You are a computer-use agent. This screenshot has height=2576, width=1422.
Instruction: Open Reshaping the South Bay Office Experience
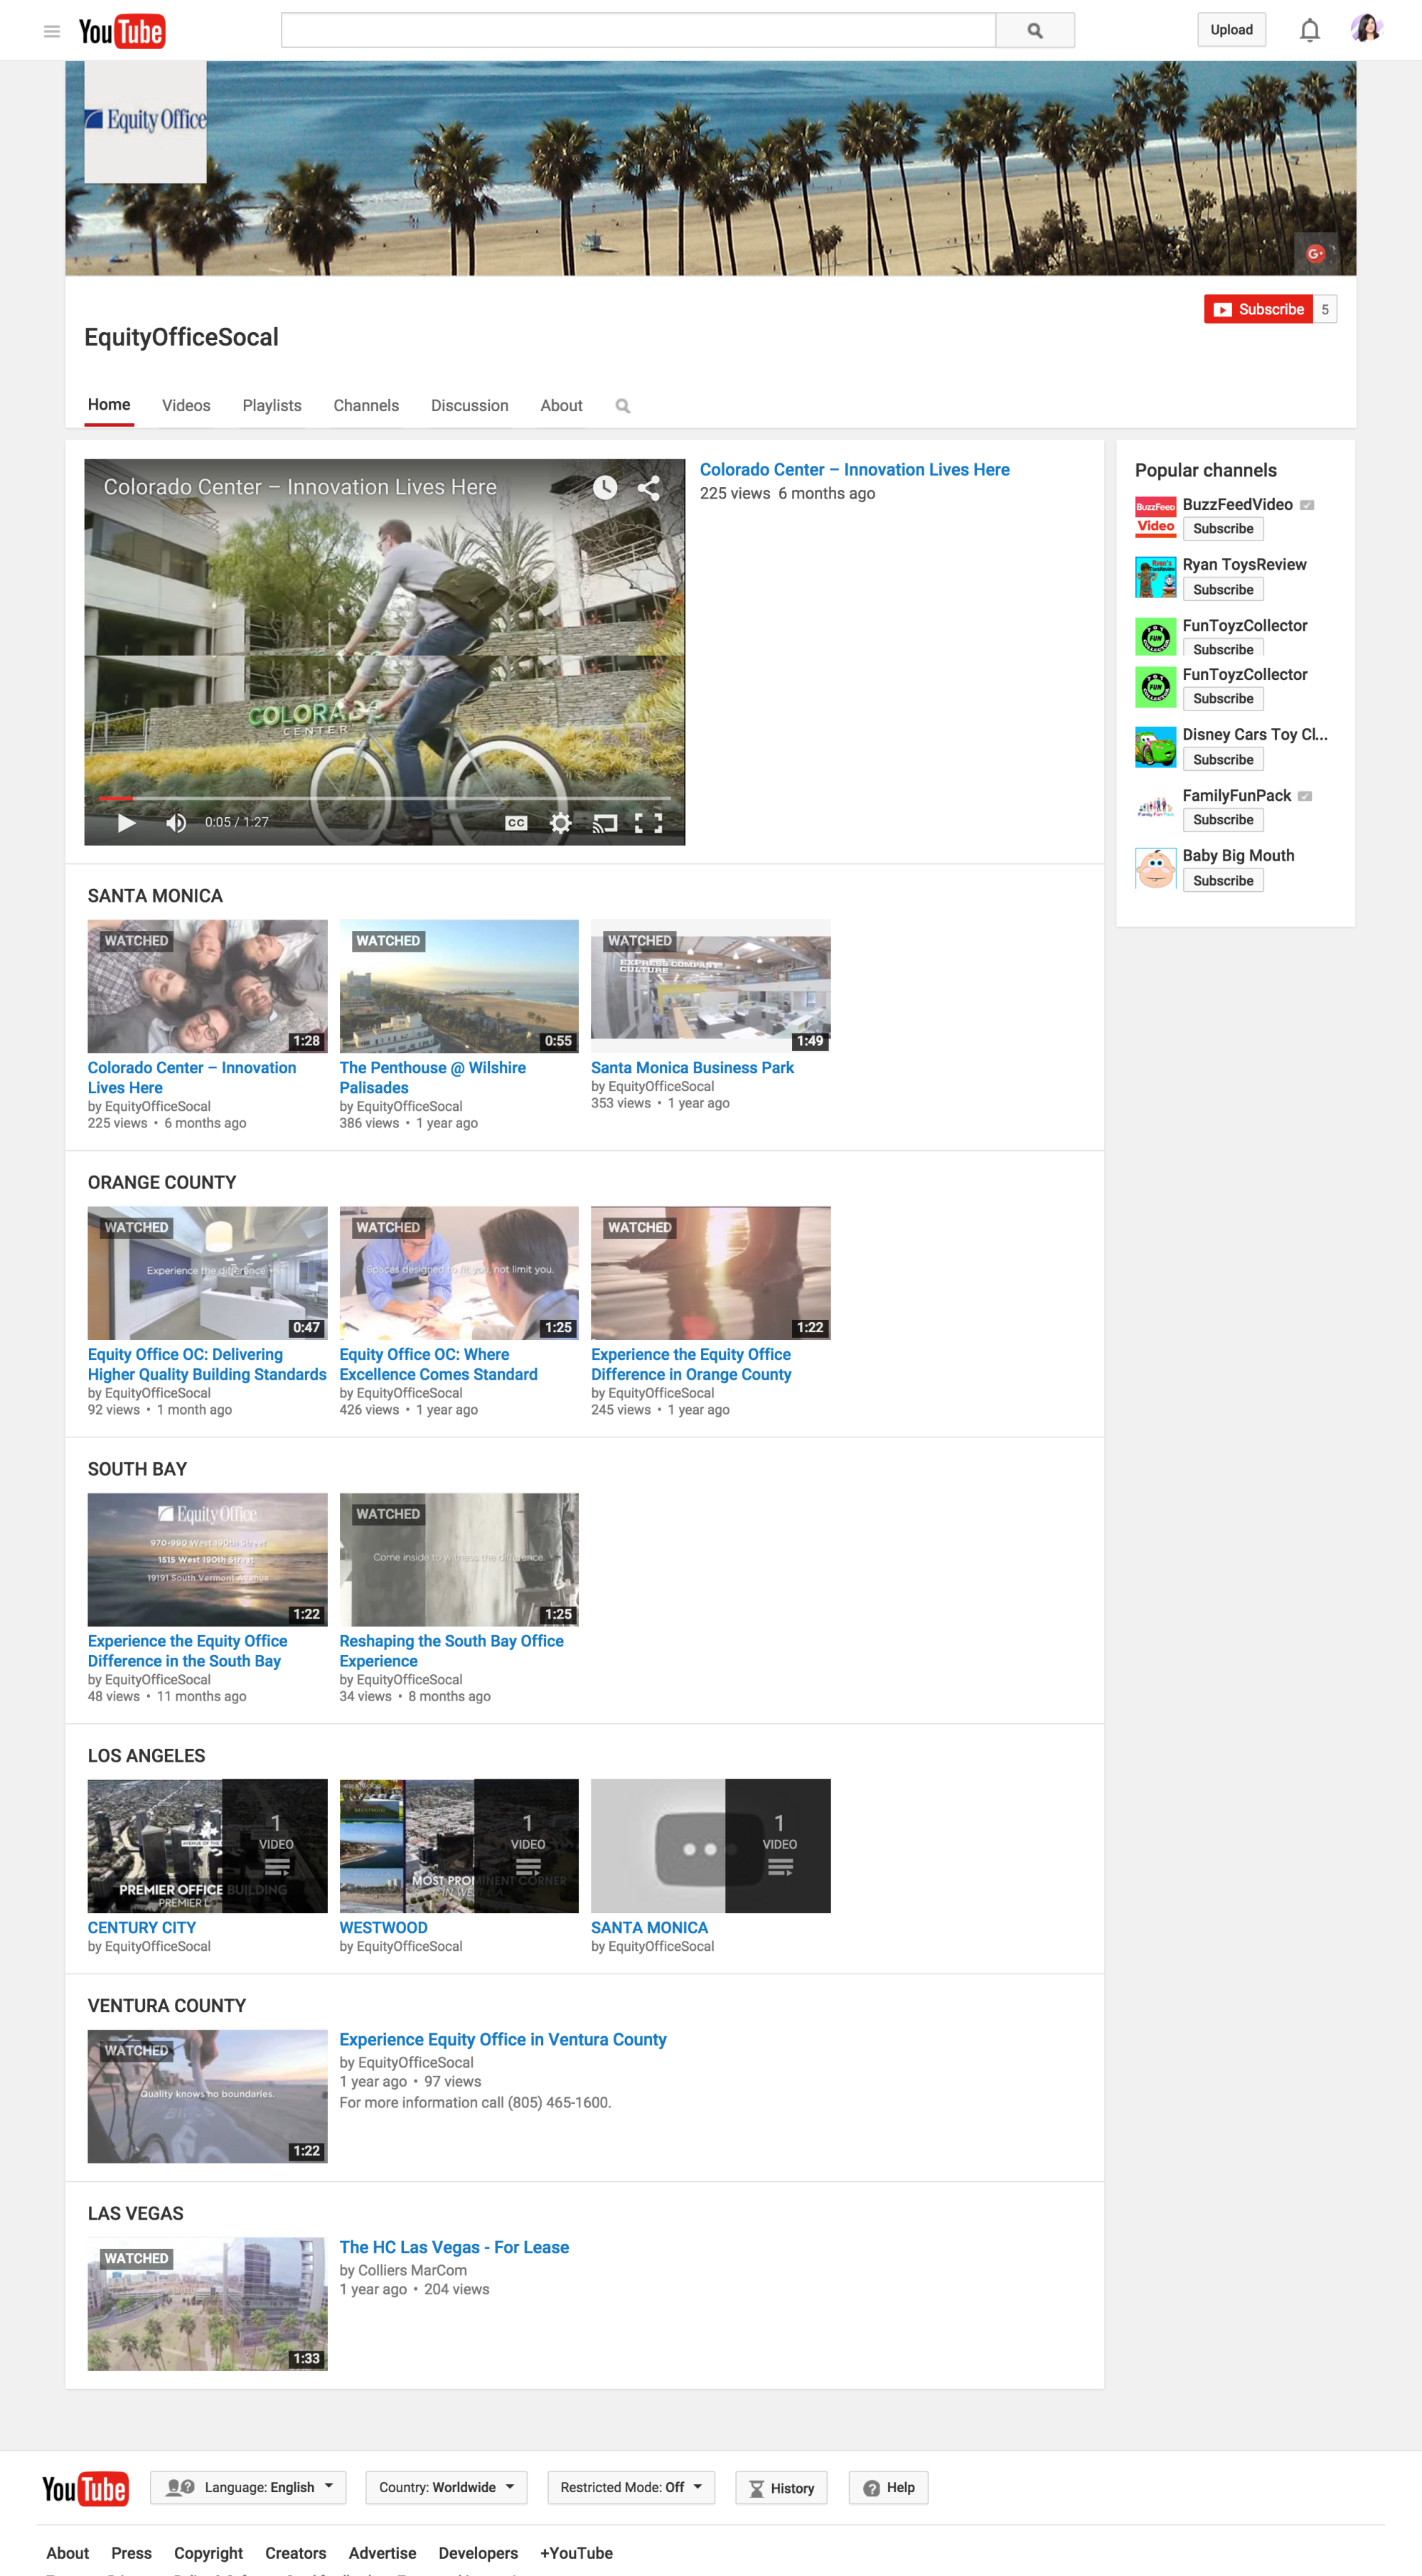tap(451, 1651)
